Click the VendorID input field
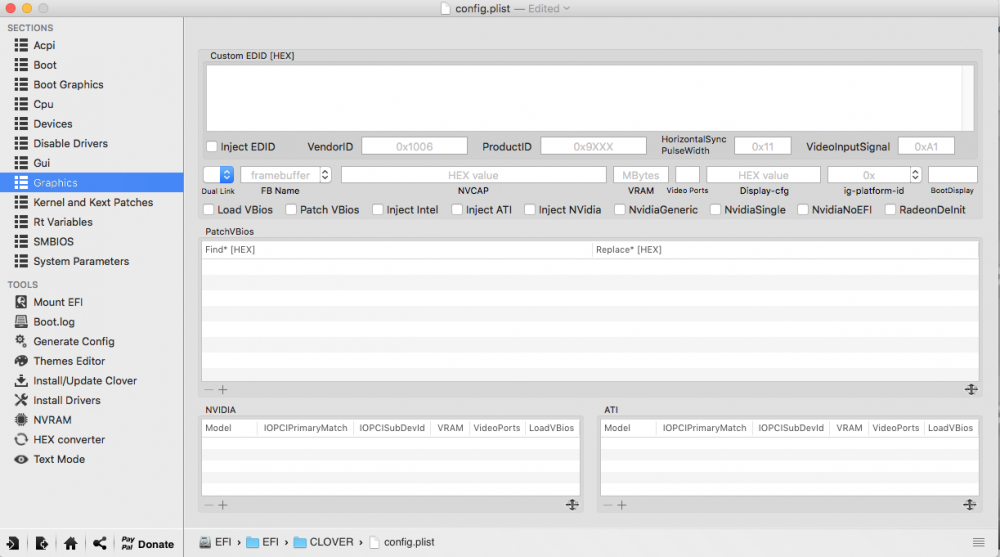 [415, 146]
